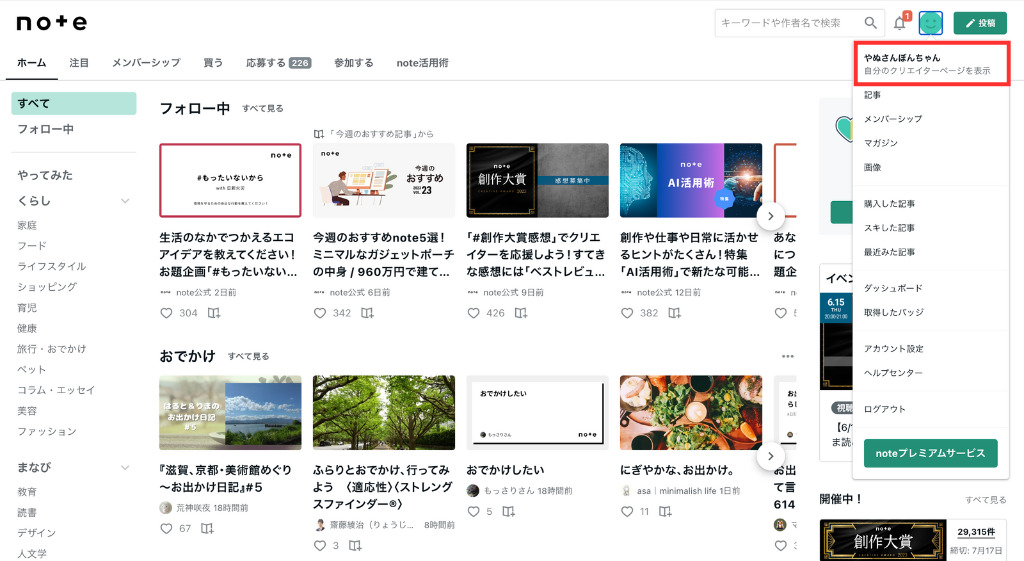1024x561 pixels.
Task: Like the 滋賀、京都・美術館めぐり article heart
Action: coord(167,528)
